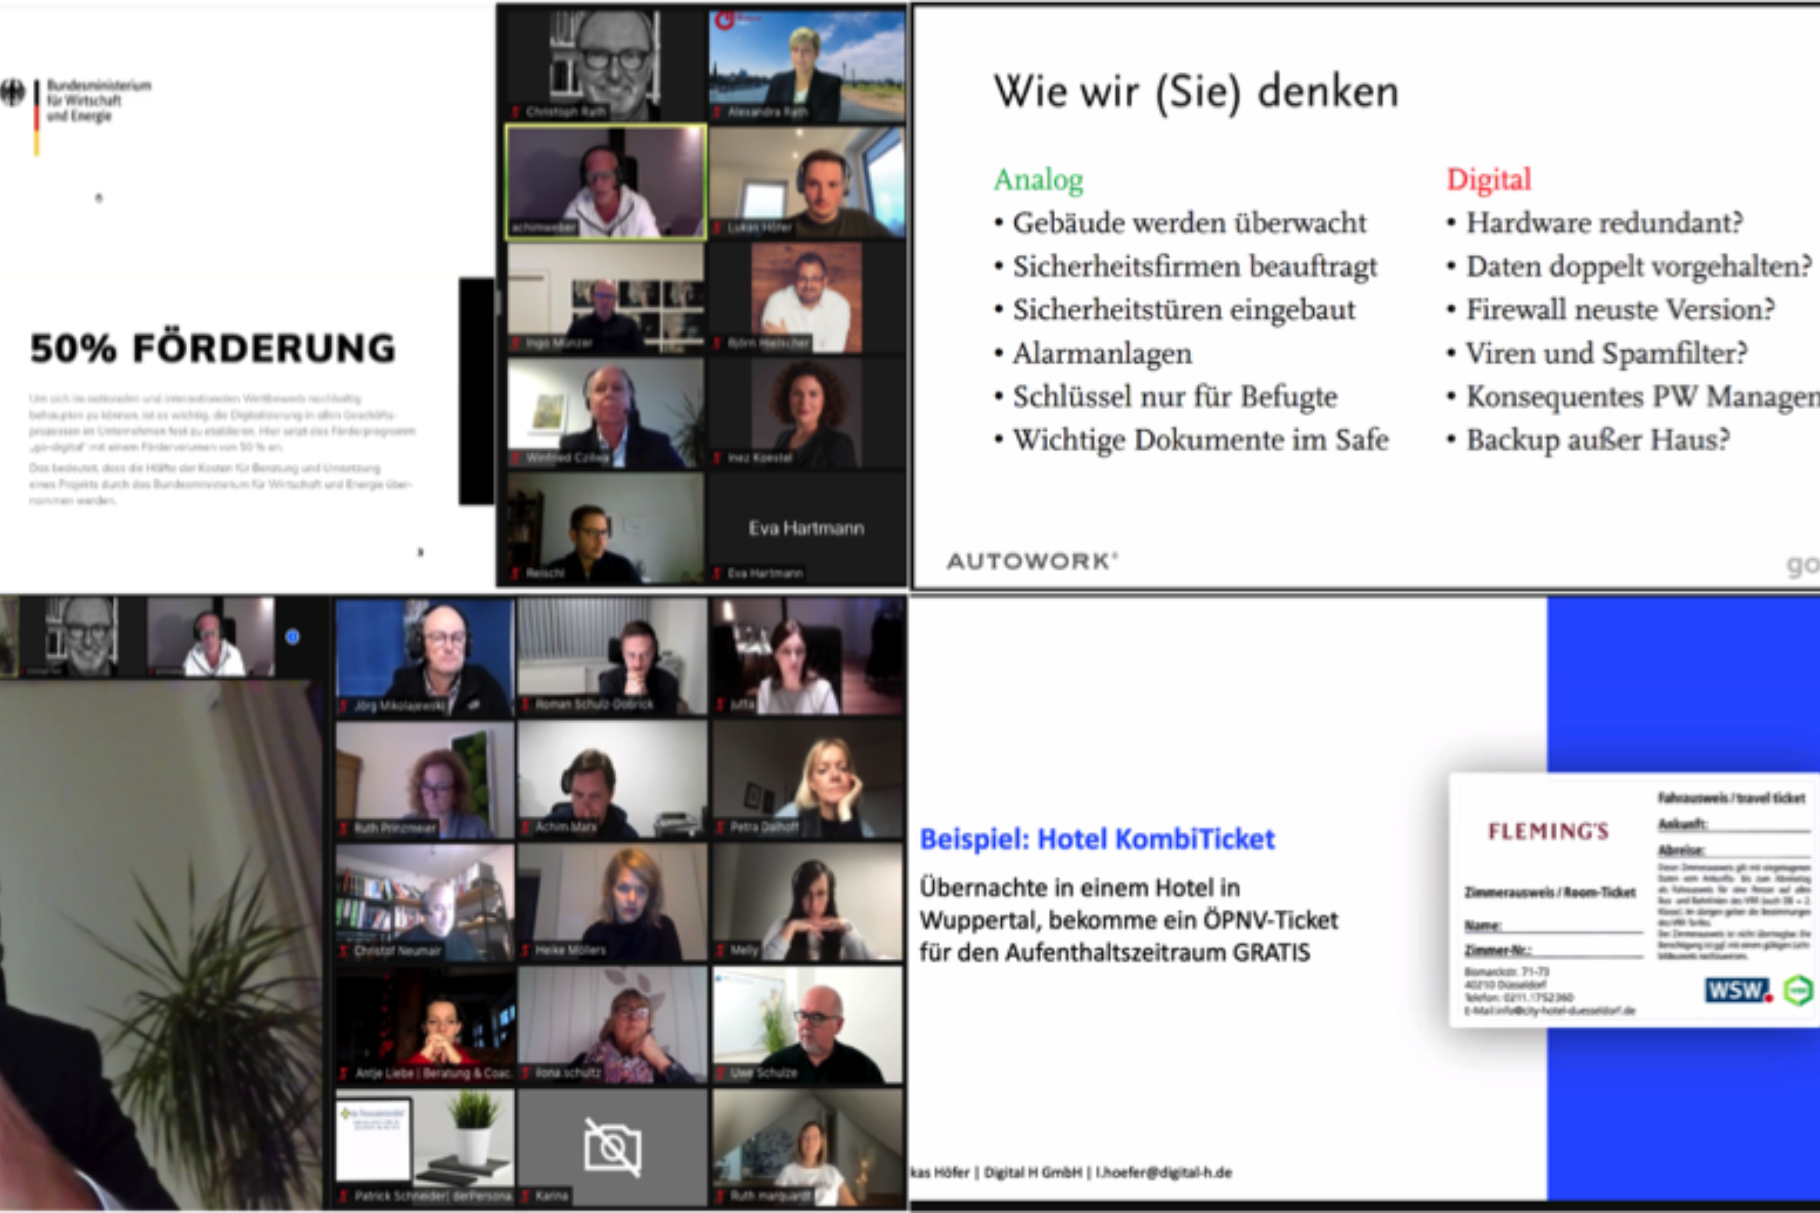The height and width of the screenshot is (1213, 1820).
Task: Click muted mic icon on Lukas Höfer tile
Action: click(x=717, y=228)
